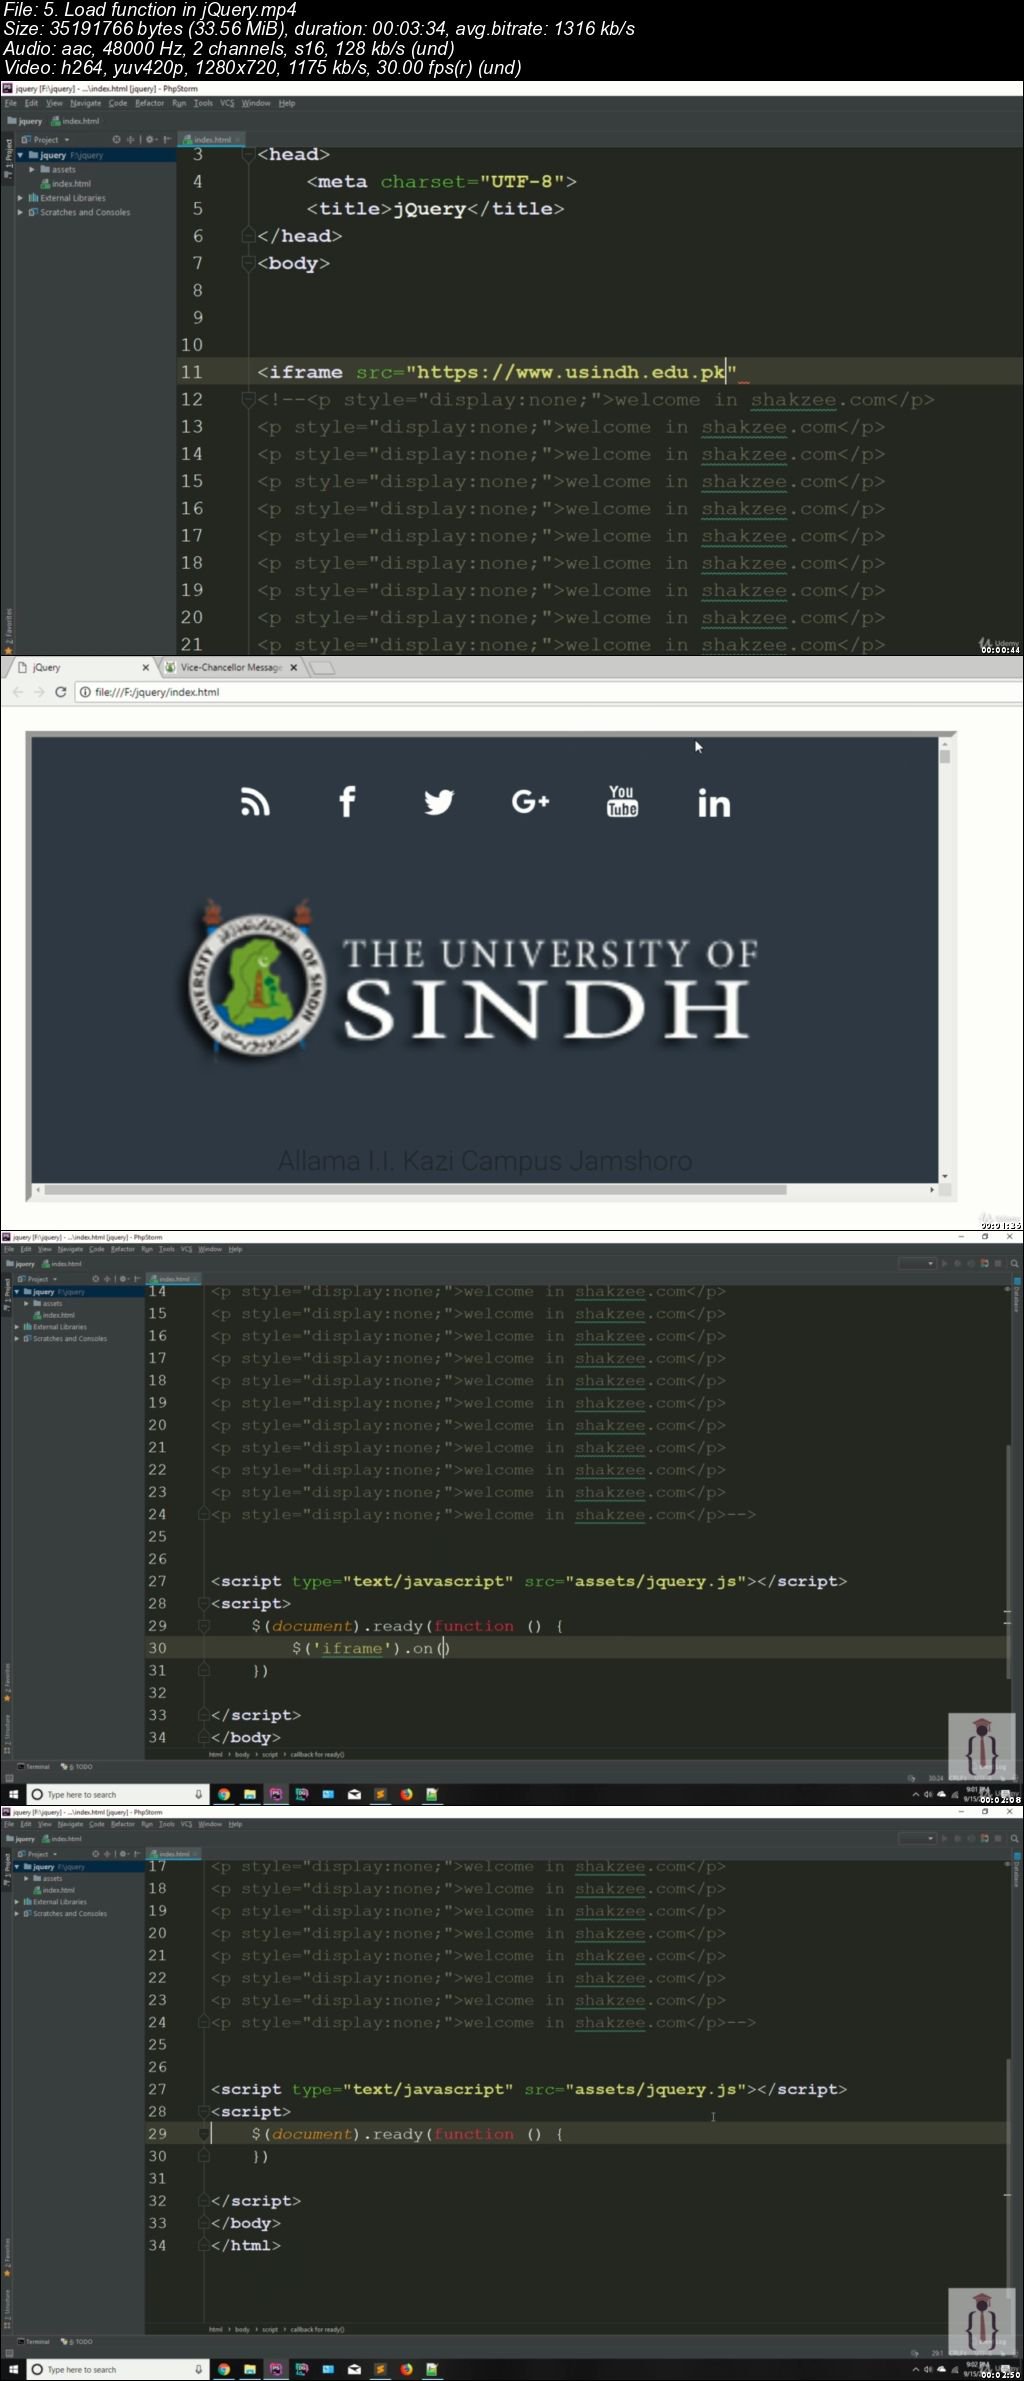
Task: Click the browser forward arrow
Action: point(39,692)
